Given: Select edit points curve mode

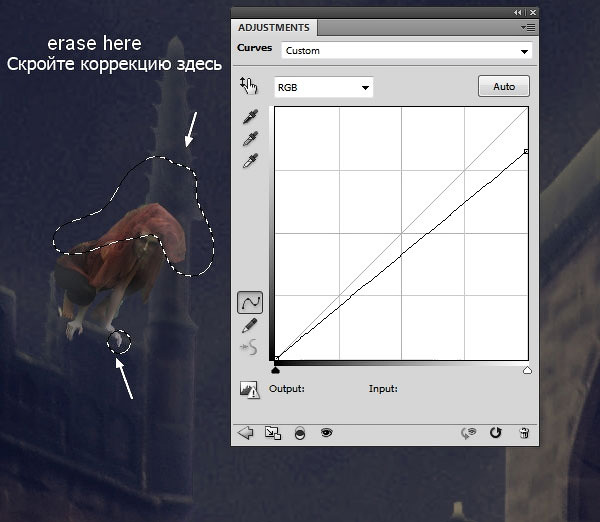Looking at the screenshot, I should pos(250,302).
